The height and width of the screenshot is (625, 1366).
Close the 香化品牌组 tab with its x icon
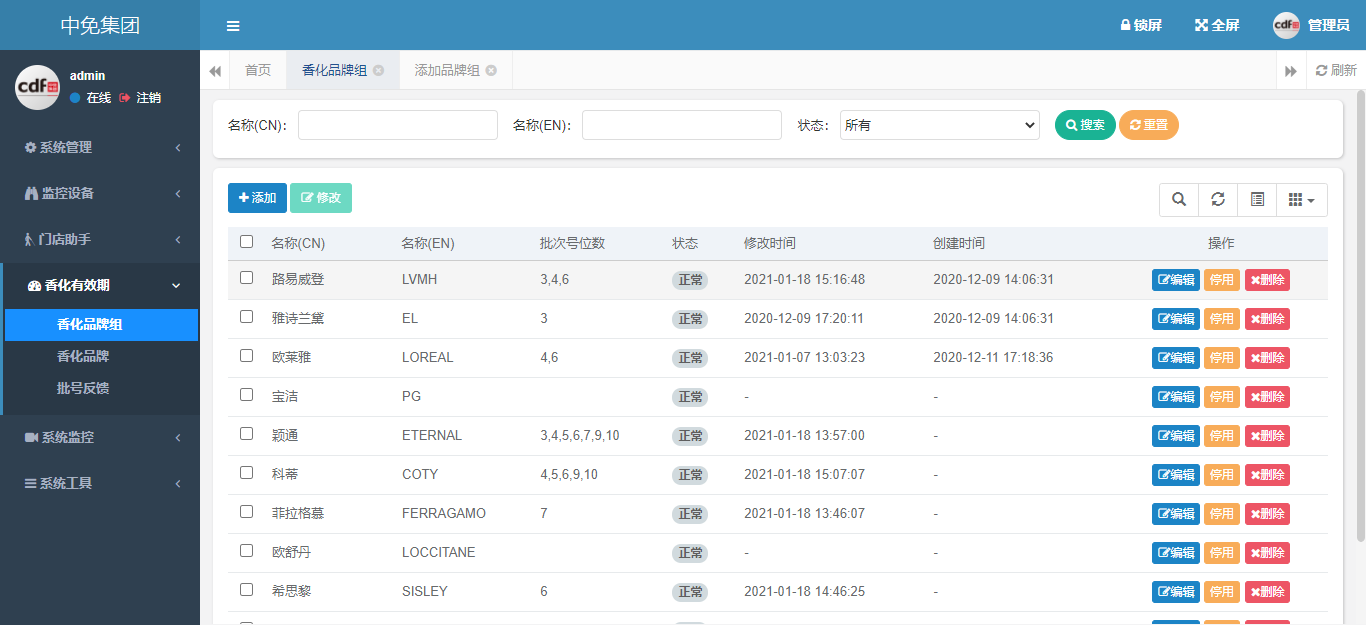378,70
